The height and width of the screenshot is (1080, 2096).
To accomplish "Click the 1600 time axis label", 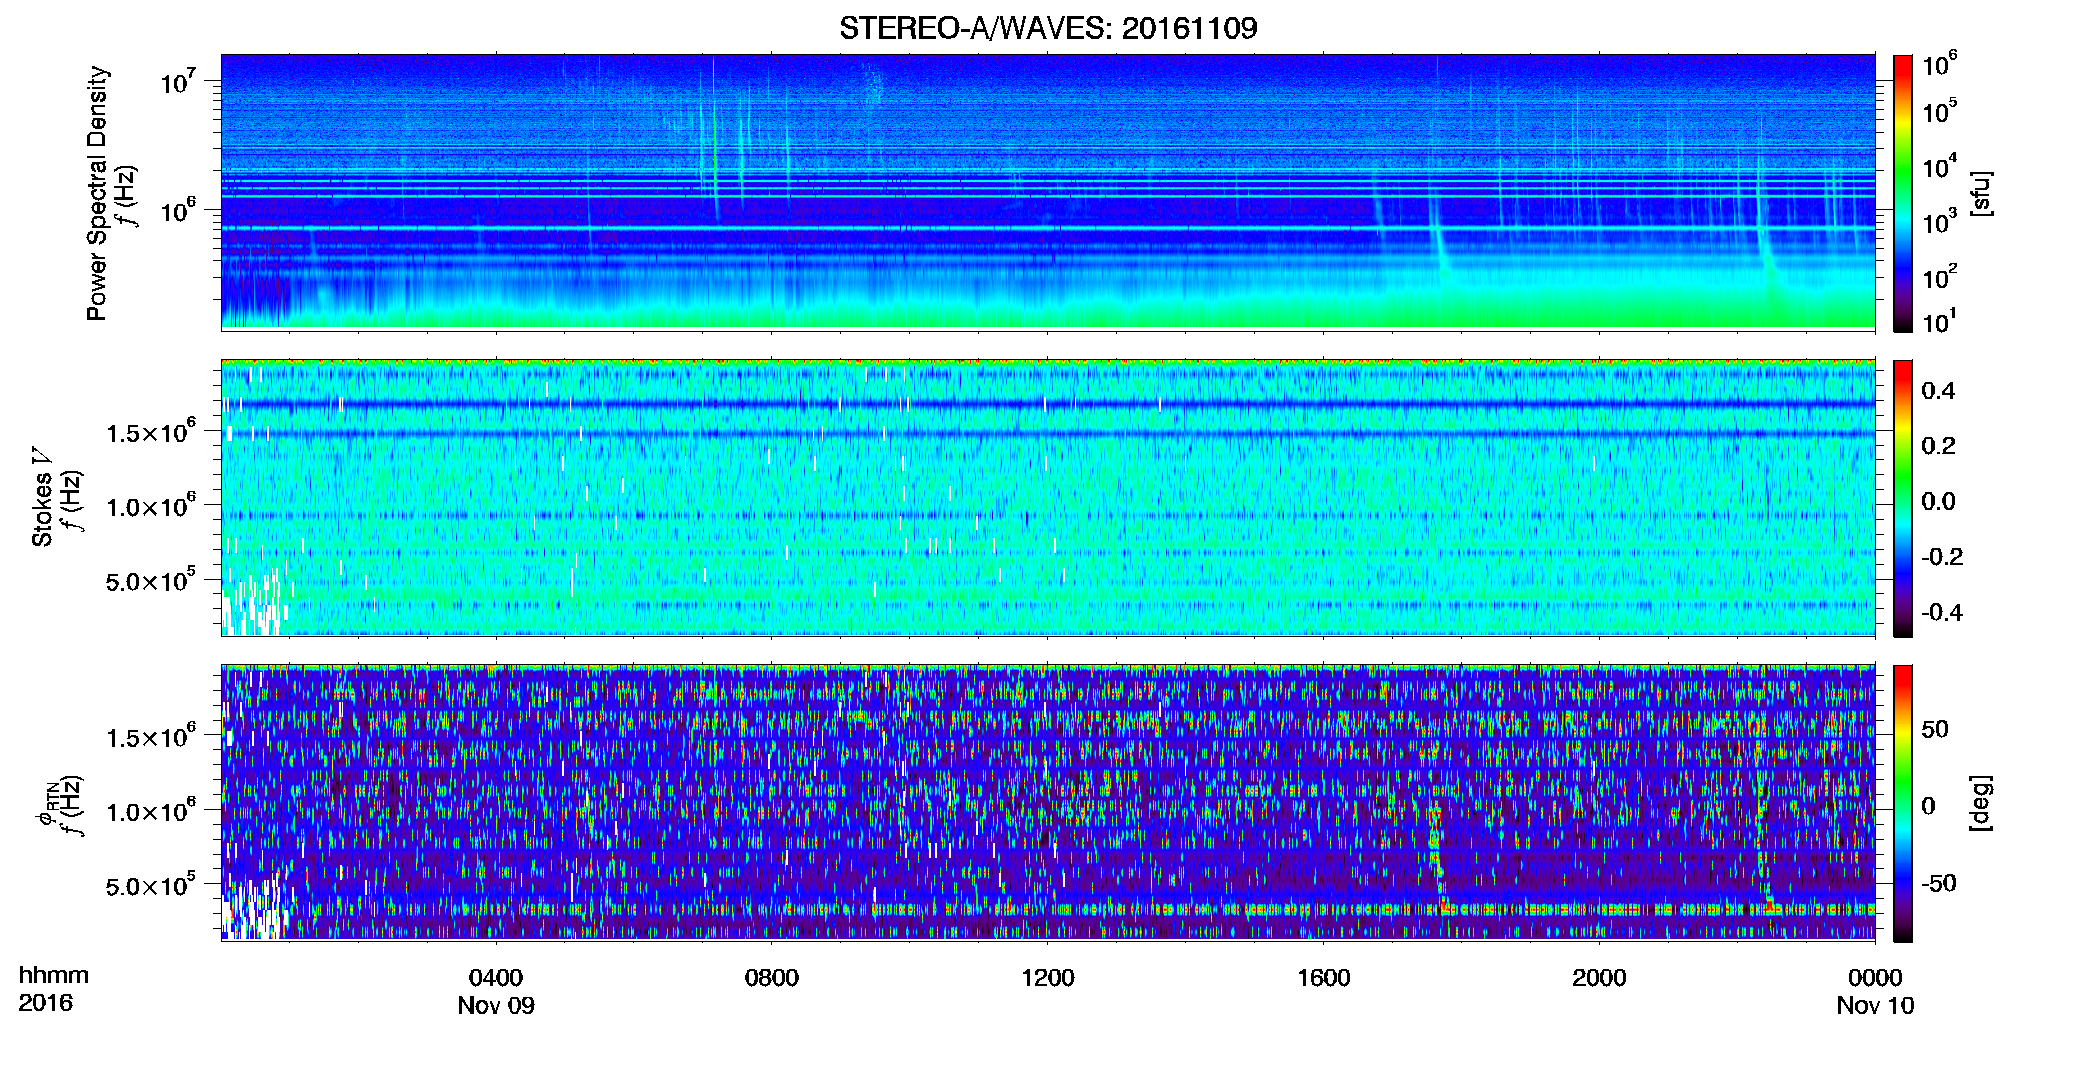I will 1323,978.
